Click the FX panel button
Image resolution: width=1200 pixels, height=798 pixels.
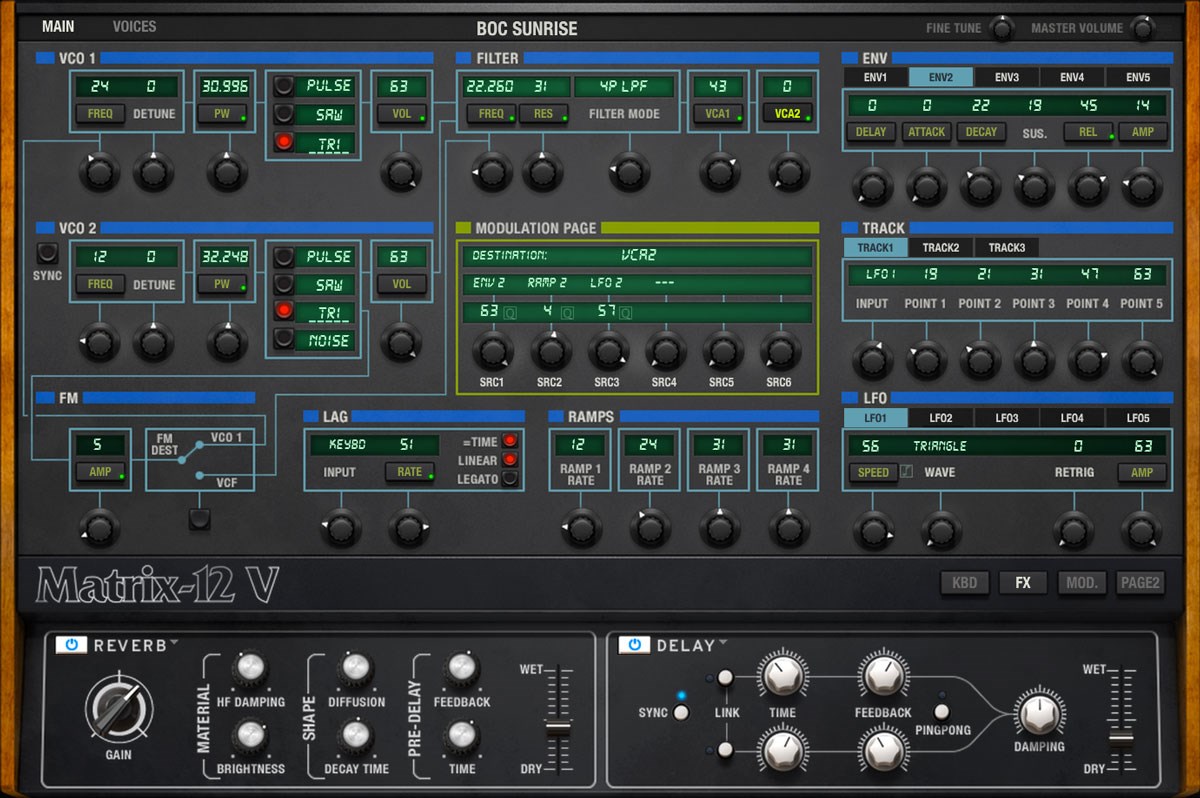tap(1023, 582)
